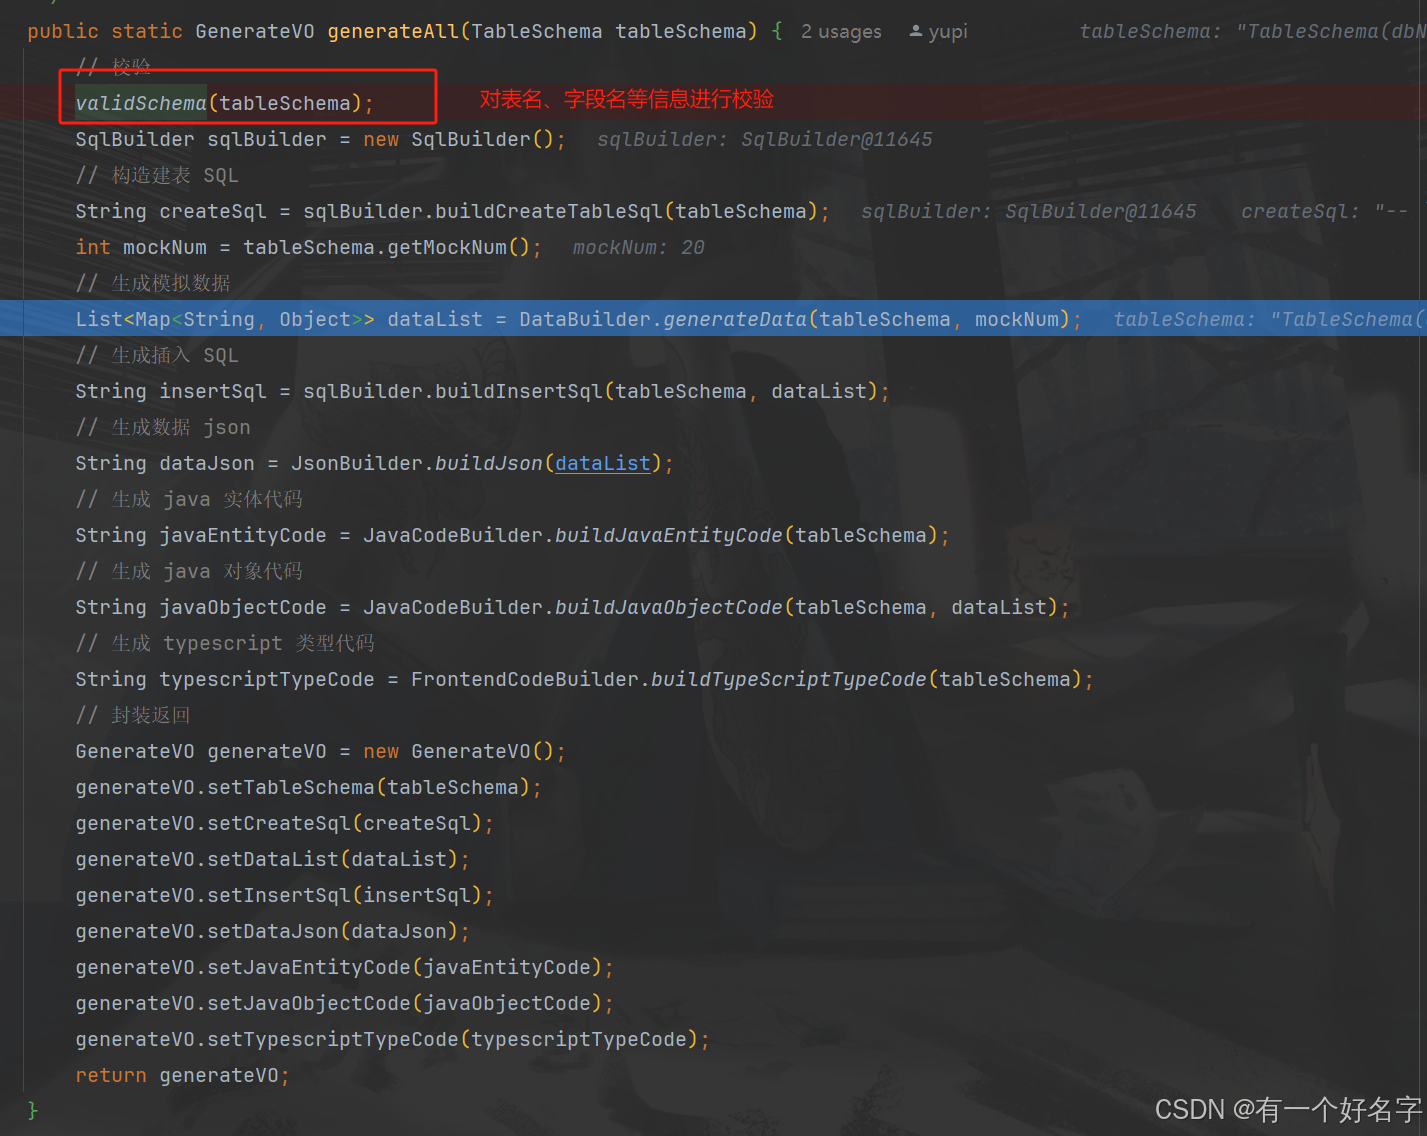Click the buildInsertSql method call
This screenshot has height=1136, width=1427.
click(519, 391)
